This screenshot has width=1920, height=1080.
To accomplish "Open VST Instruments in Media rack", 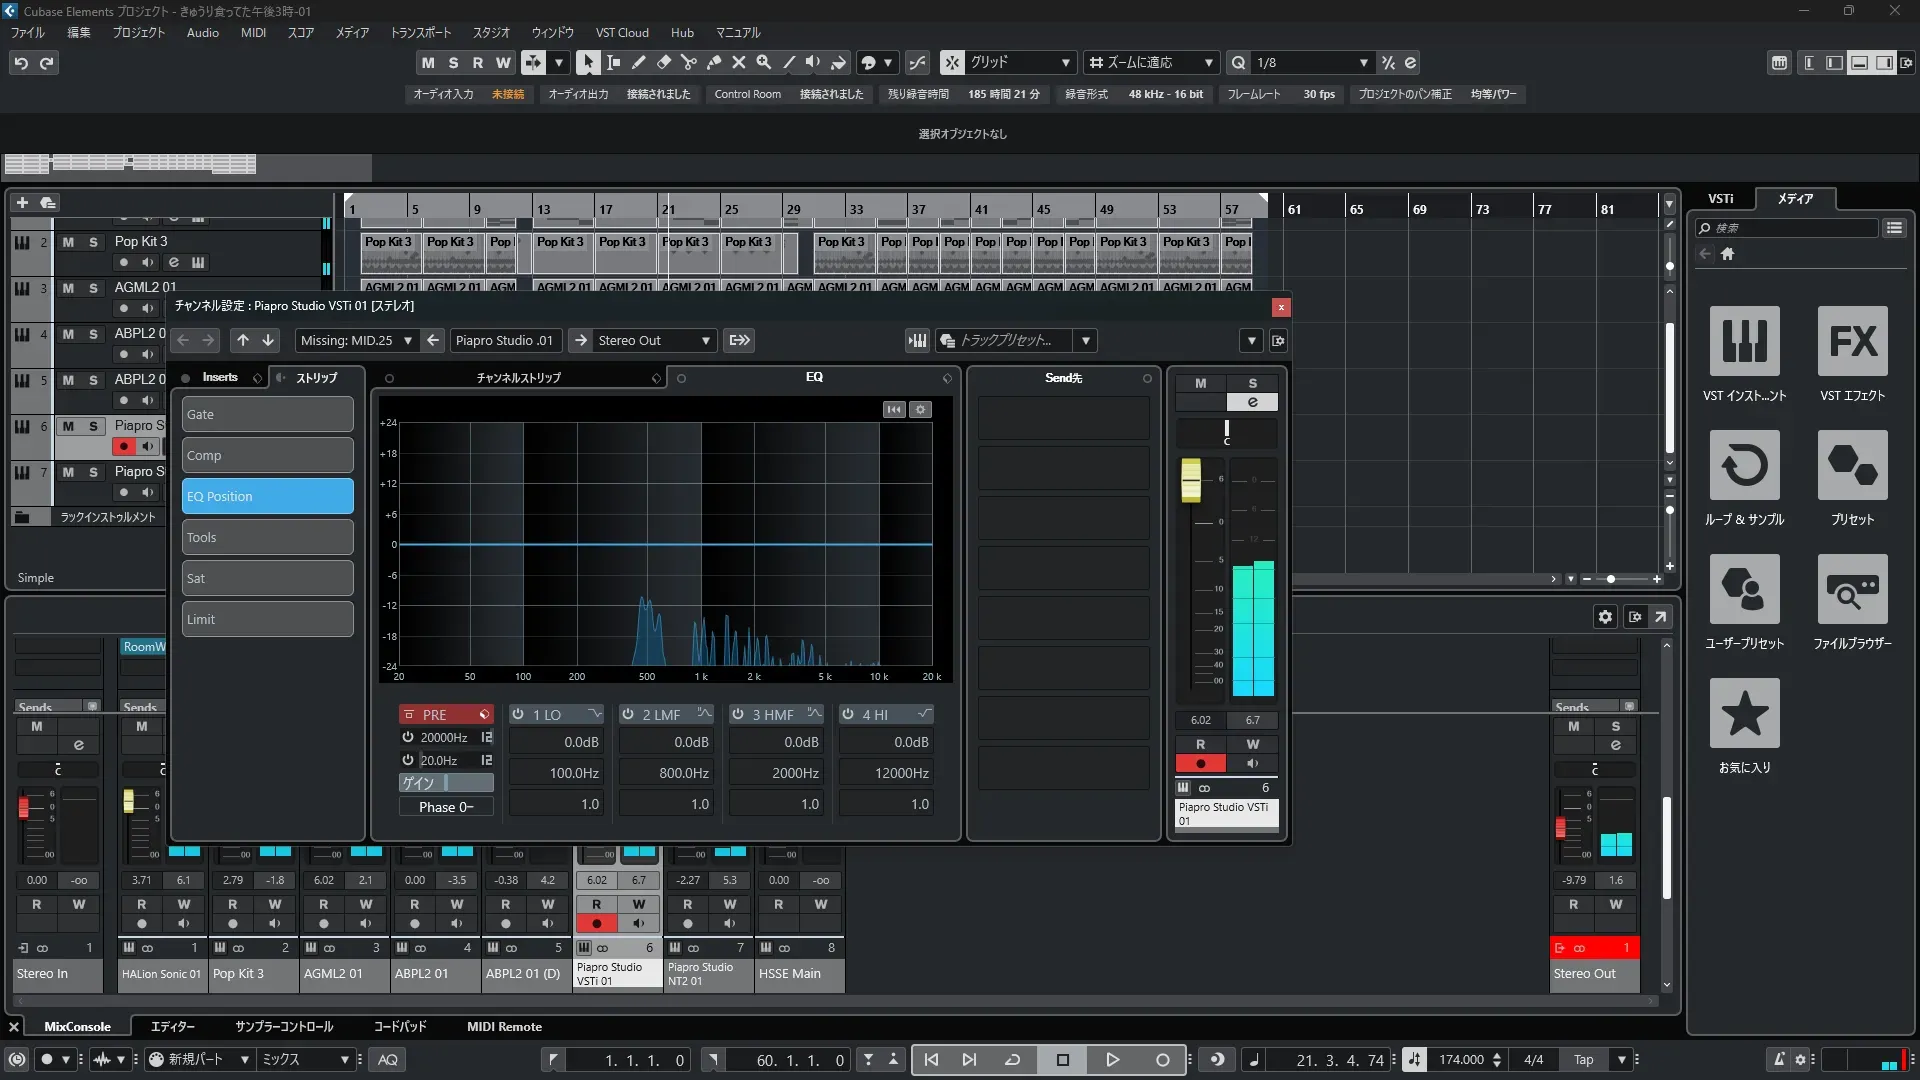I will pyautogui.click(x=1744, y=342).
